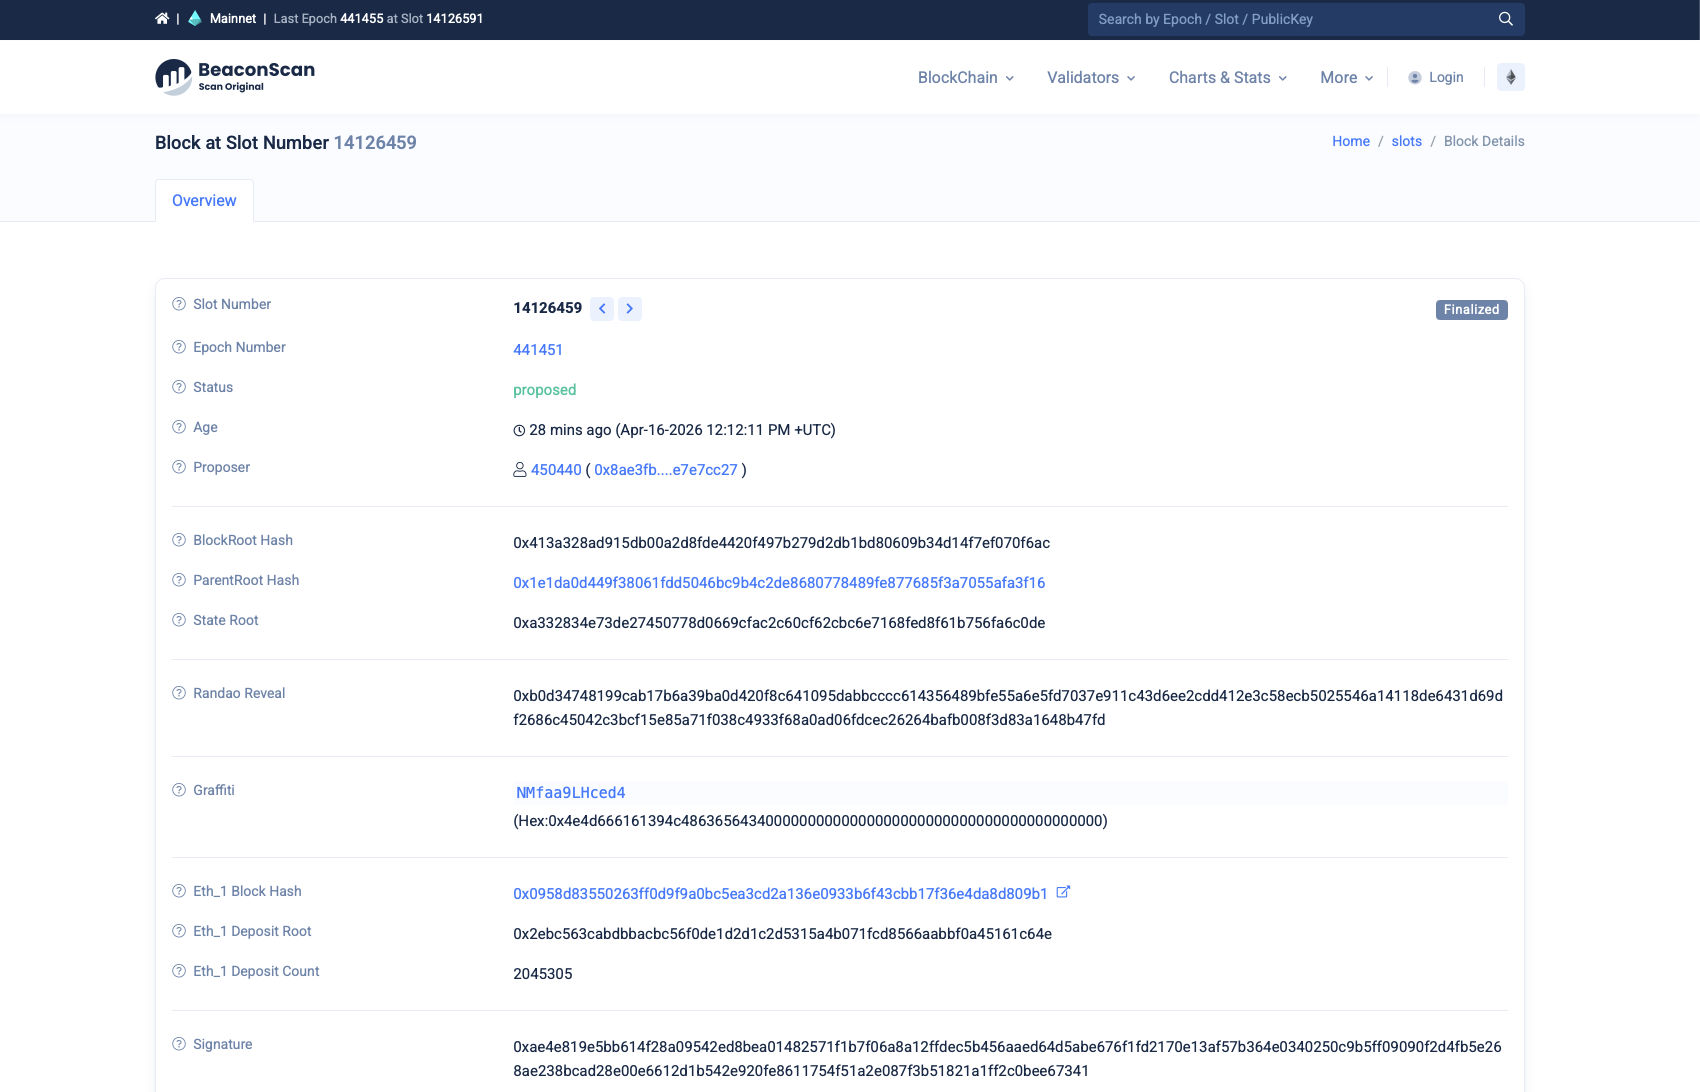Click the search magnifier icon
The height and width of the screenshot is (1092, 1700).
pyautogui.click(x=1505, y=19)
